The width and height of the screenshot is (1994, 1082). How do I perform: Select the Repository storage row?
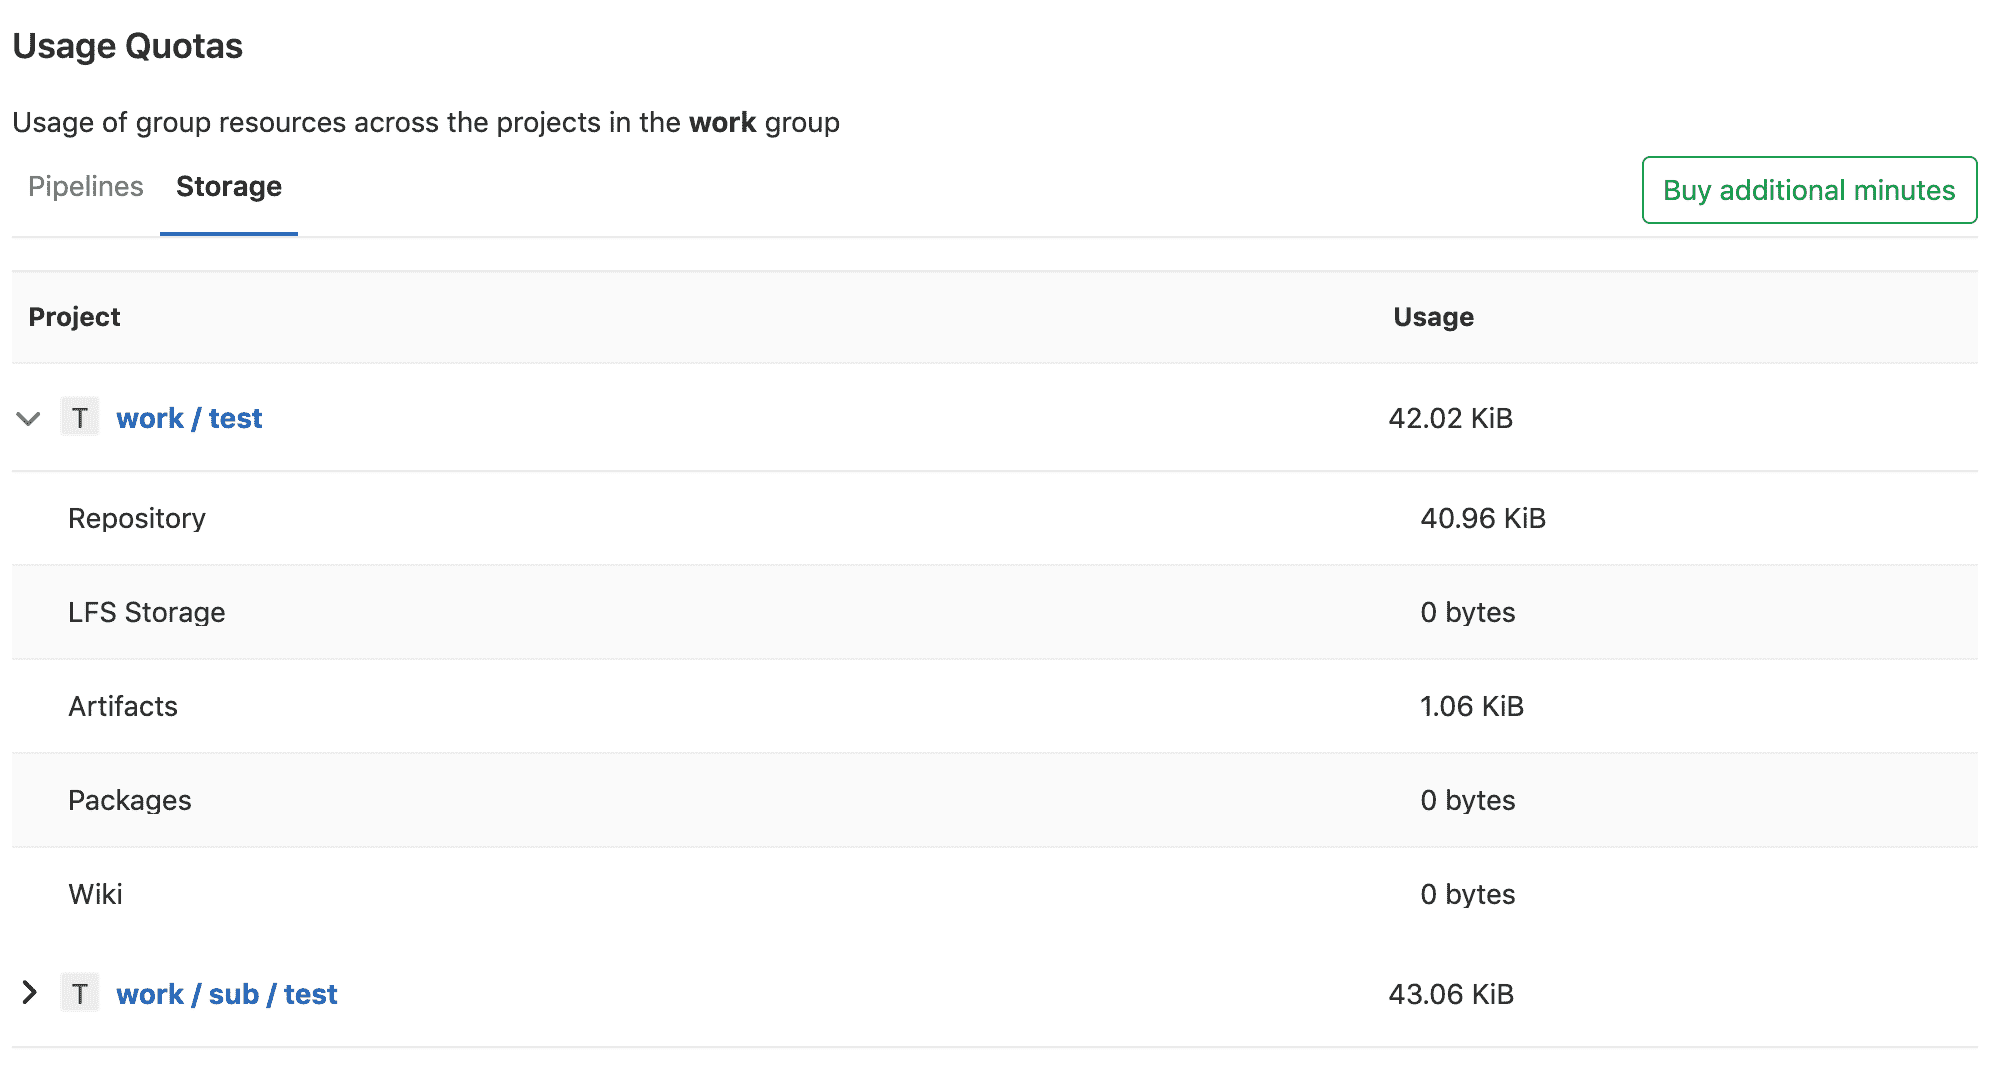[x=137, y=518]
